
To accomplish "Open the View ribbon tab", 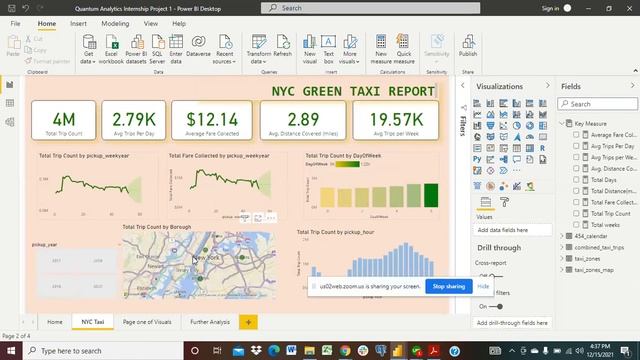I will [151, 24].
